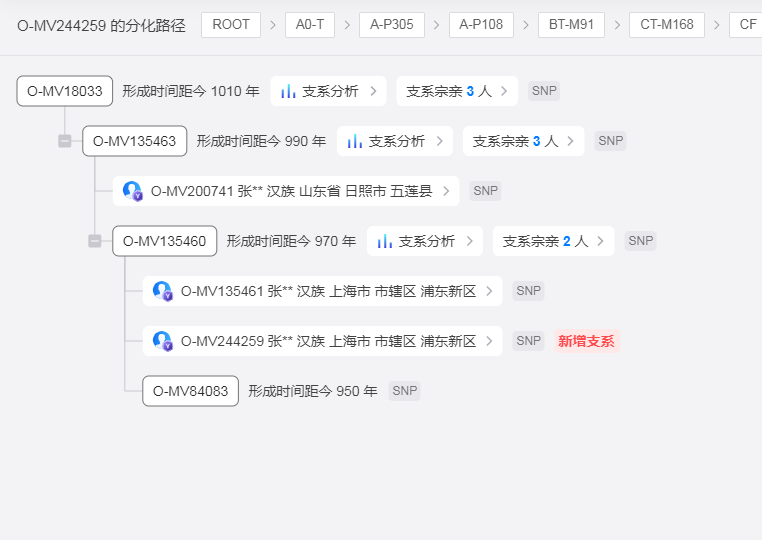
Task: Click user avatar icon for O-MV135461
Action: point(162,291)
